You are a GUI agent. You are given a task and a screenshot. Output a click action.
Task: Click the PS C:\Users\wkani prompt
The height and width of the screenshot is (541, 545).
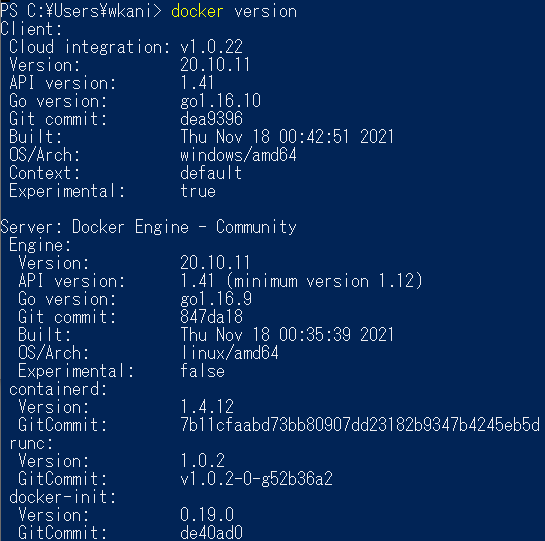click(81, 11)
